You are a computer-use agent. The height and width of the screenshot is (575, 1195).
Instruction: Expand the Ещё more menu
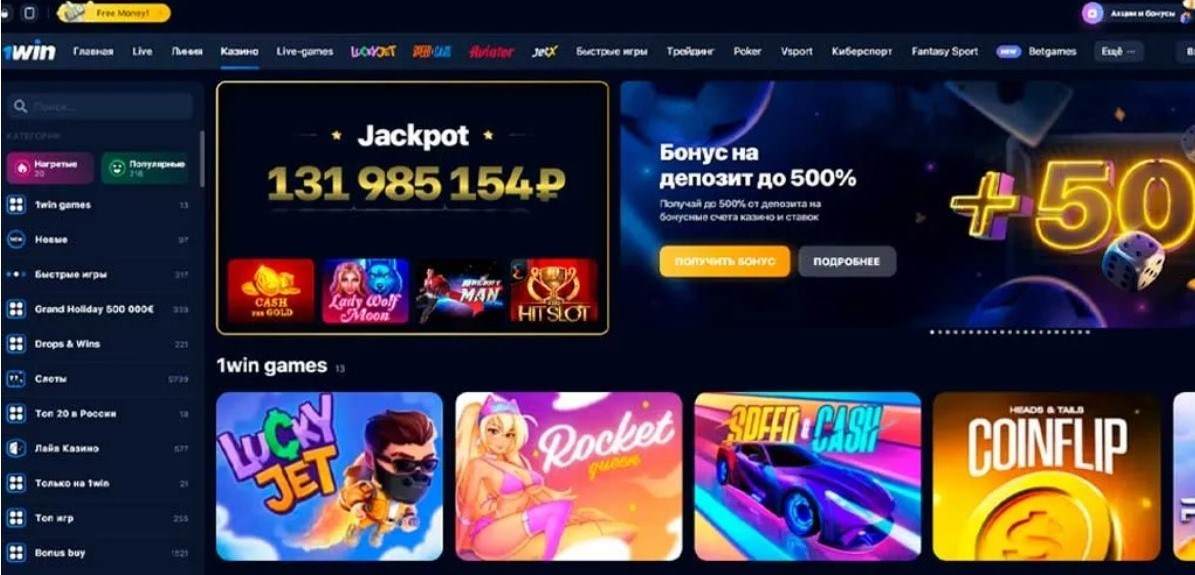[1119, 52]
